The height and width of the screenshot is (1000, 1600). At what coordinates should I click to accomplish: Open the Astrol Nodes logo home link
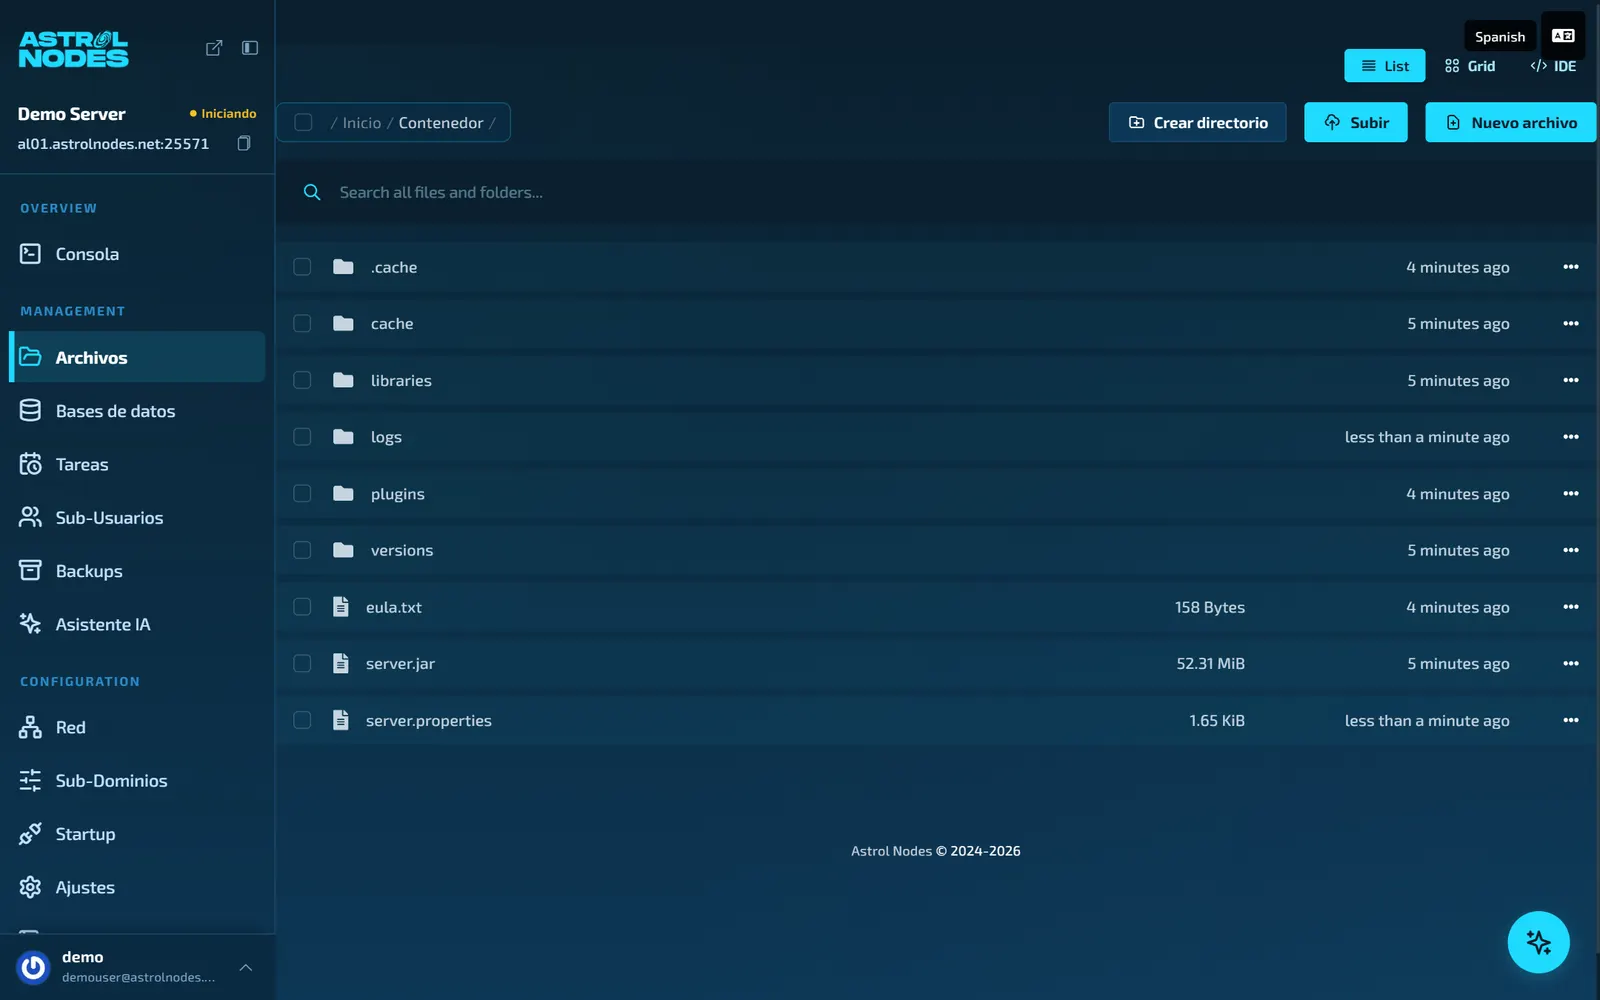point(73,49)
